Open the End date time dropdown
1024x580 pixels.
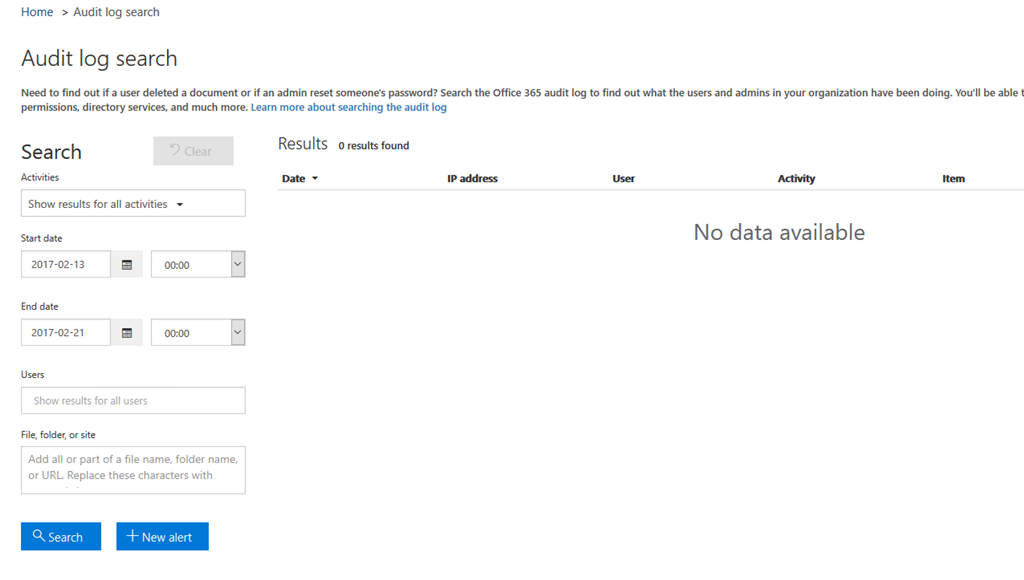[238, 332]
